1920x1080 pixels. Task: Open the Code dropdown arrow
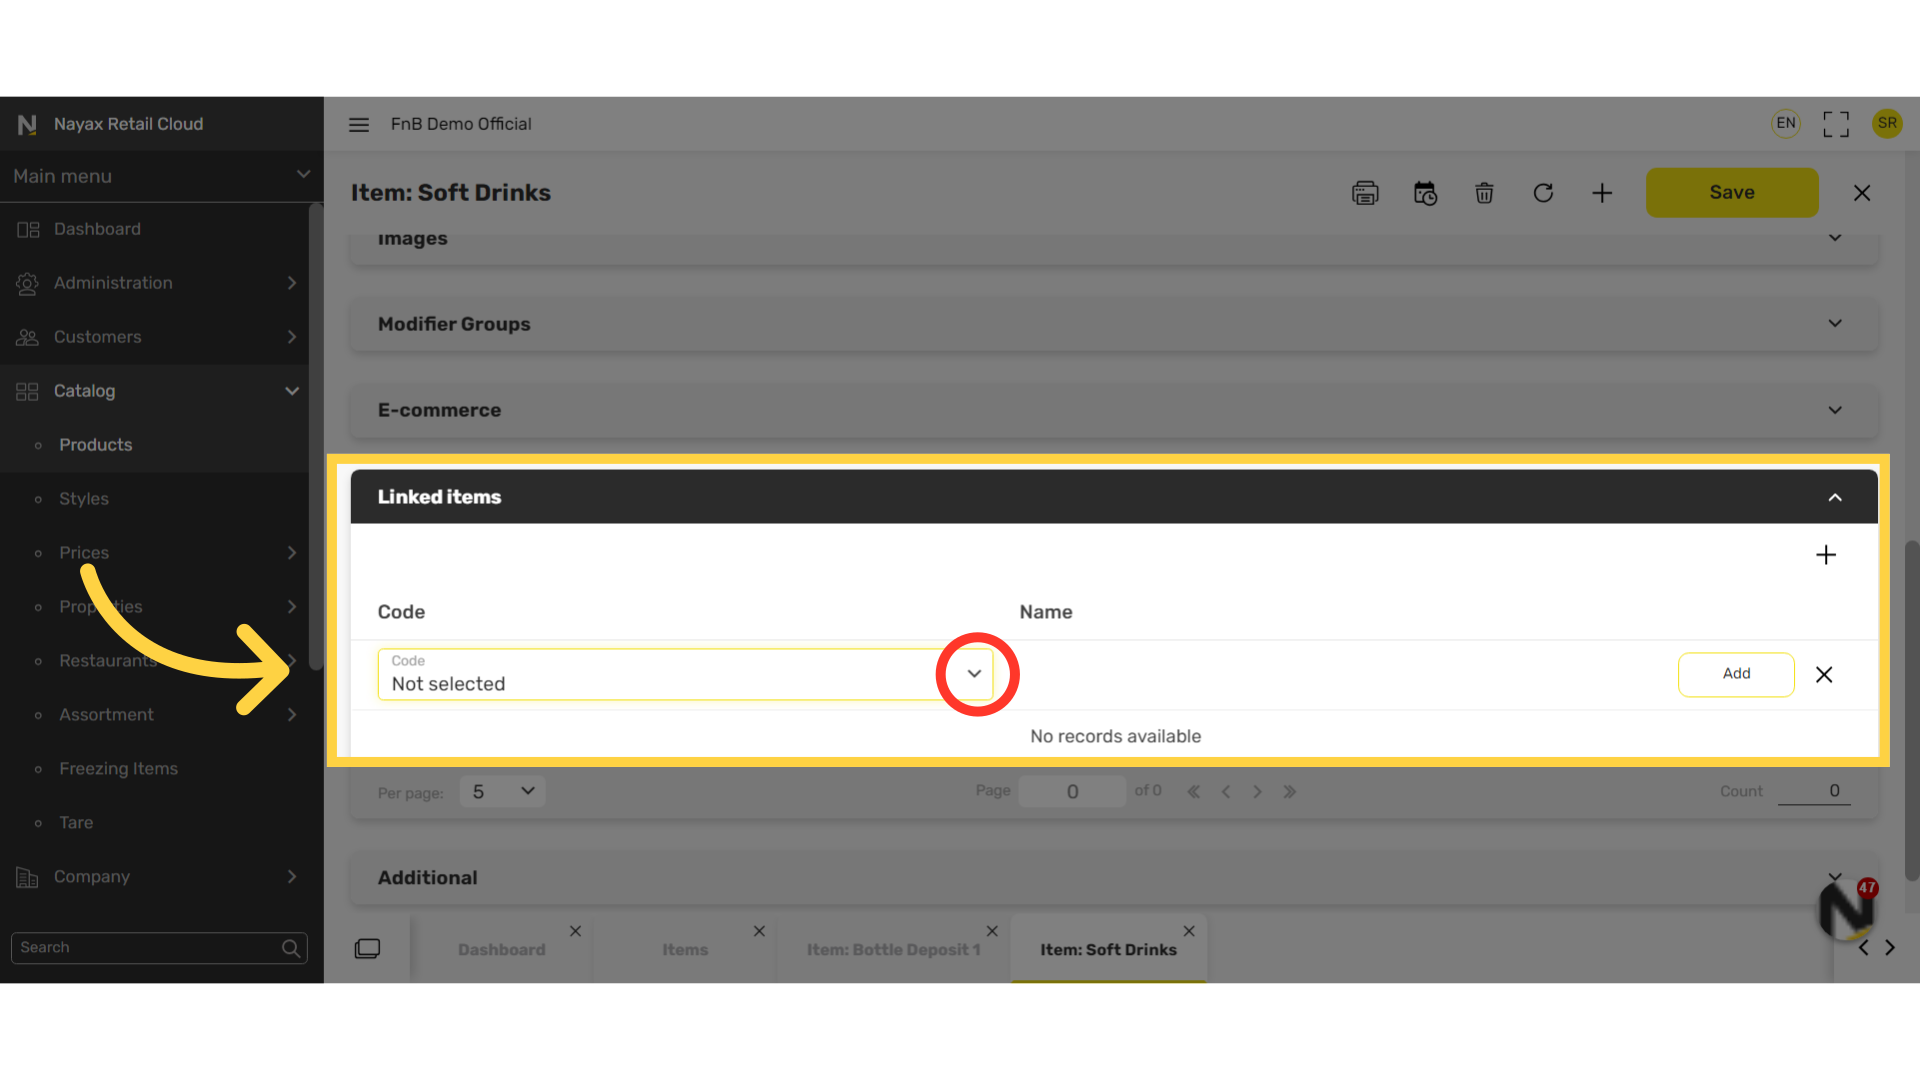coord(974,674)
